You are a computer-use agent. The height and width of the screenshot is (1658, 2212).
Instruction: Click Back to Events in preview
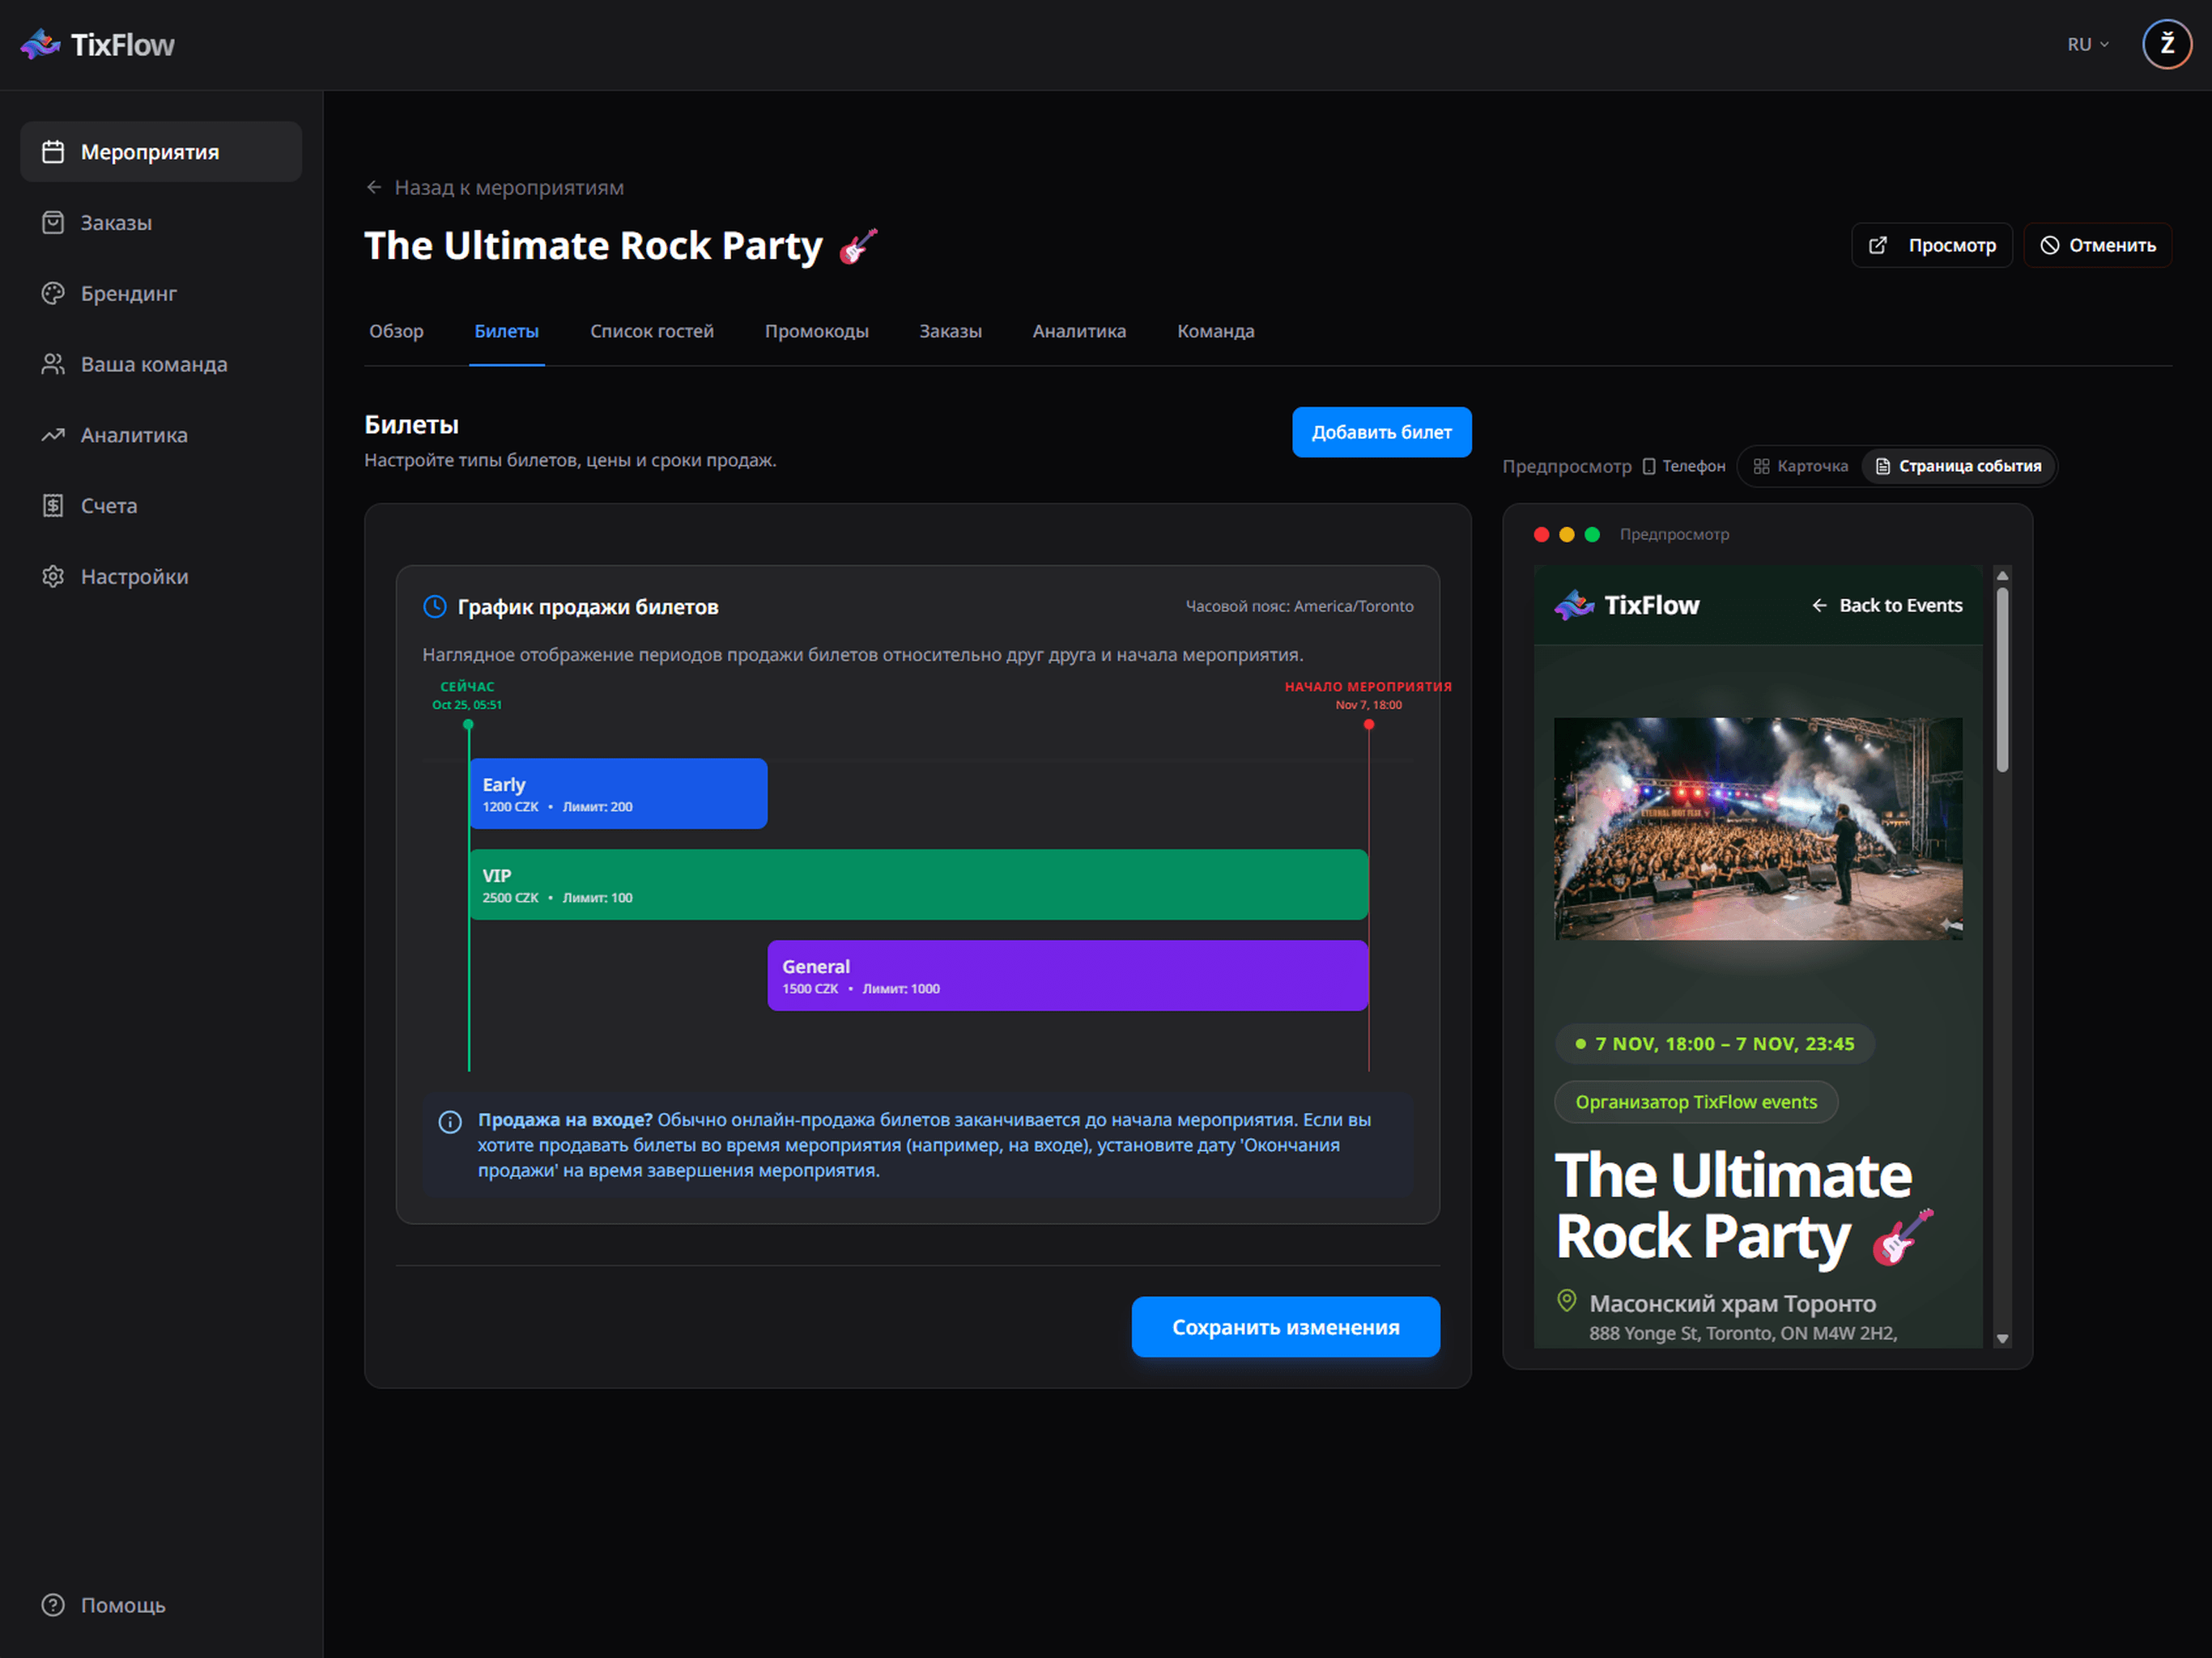[x=1886, y=606]
